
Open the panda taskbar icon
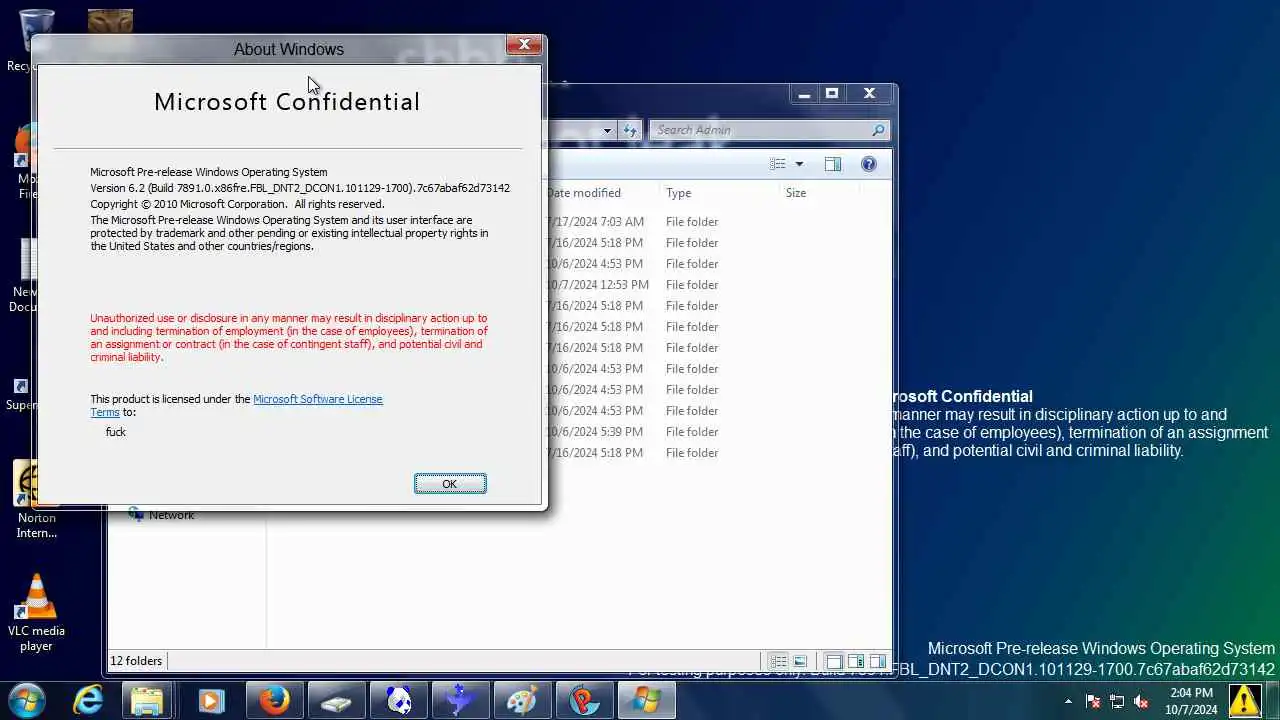click(397, 700)
